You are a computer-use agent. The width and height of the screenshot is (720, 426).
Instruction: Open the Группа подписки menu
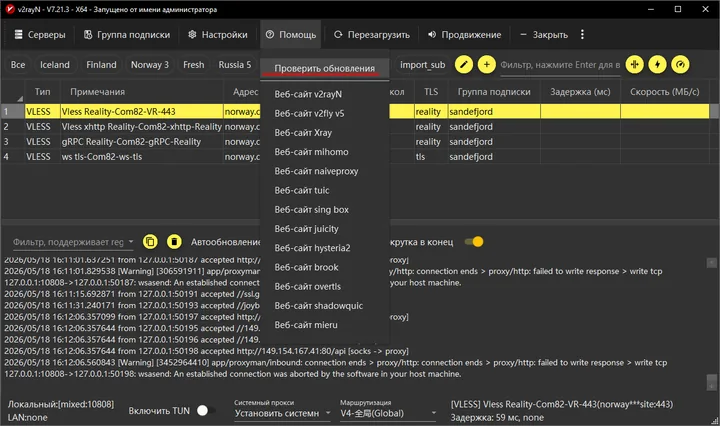pos(127,34)
